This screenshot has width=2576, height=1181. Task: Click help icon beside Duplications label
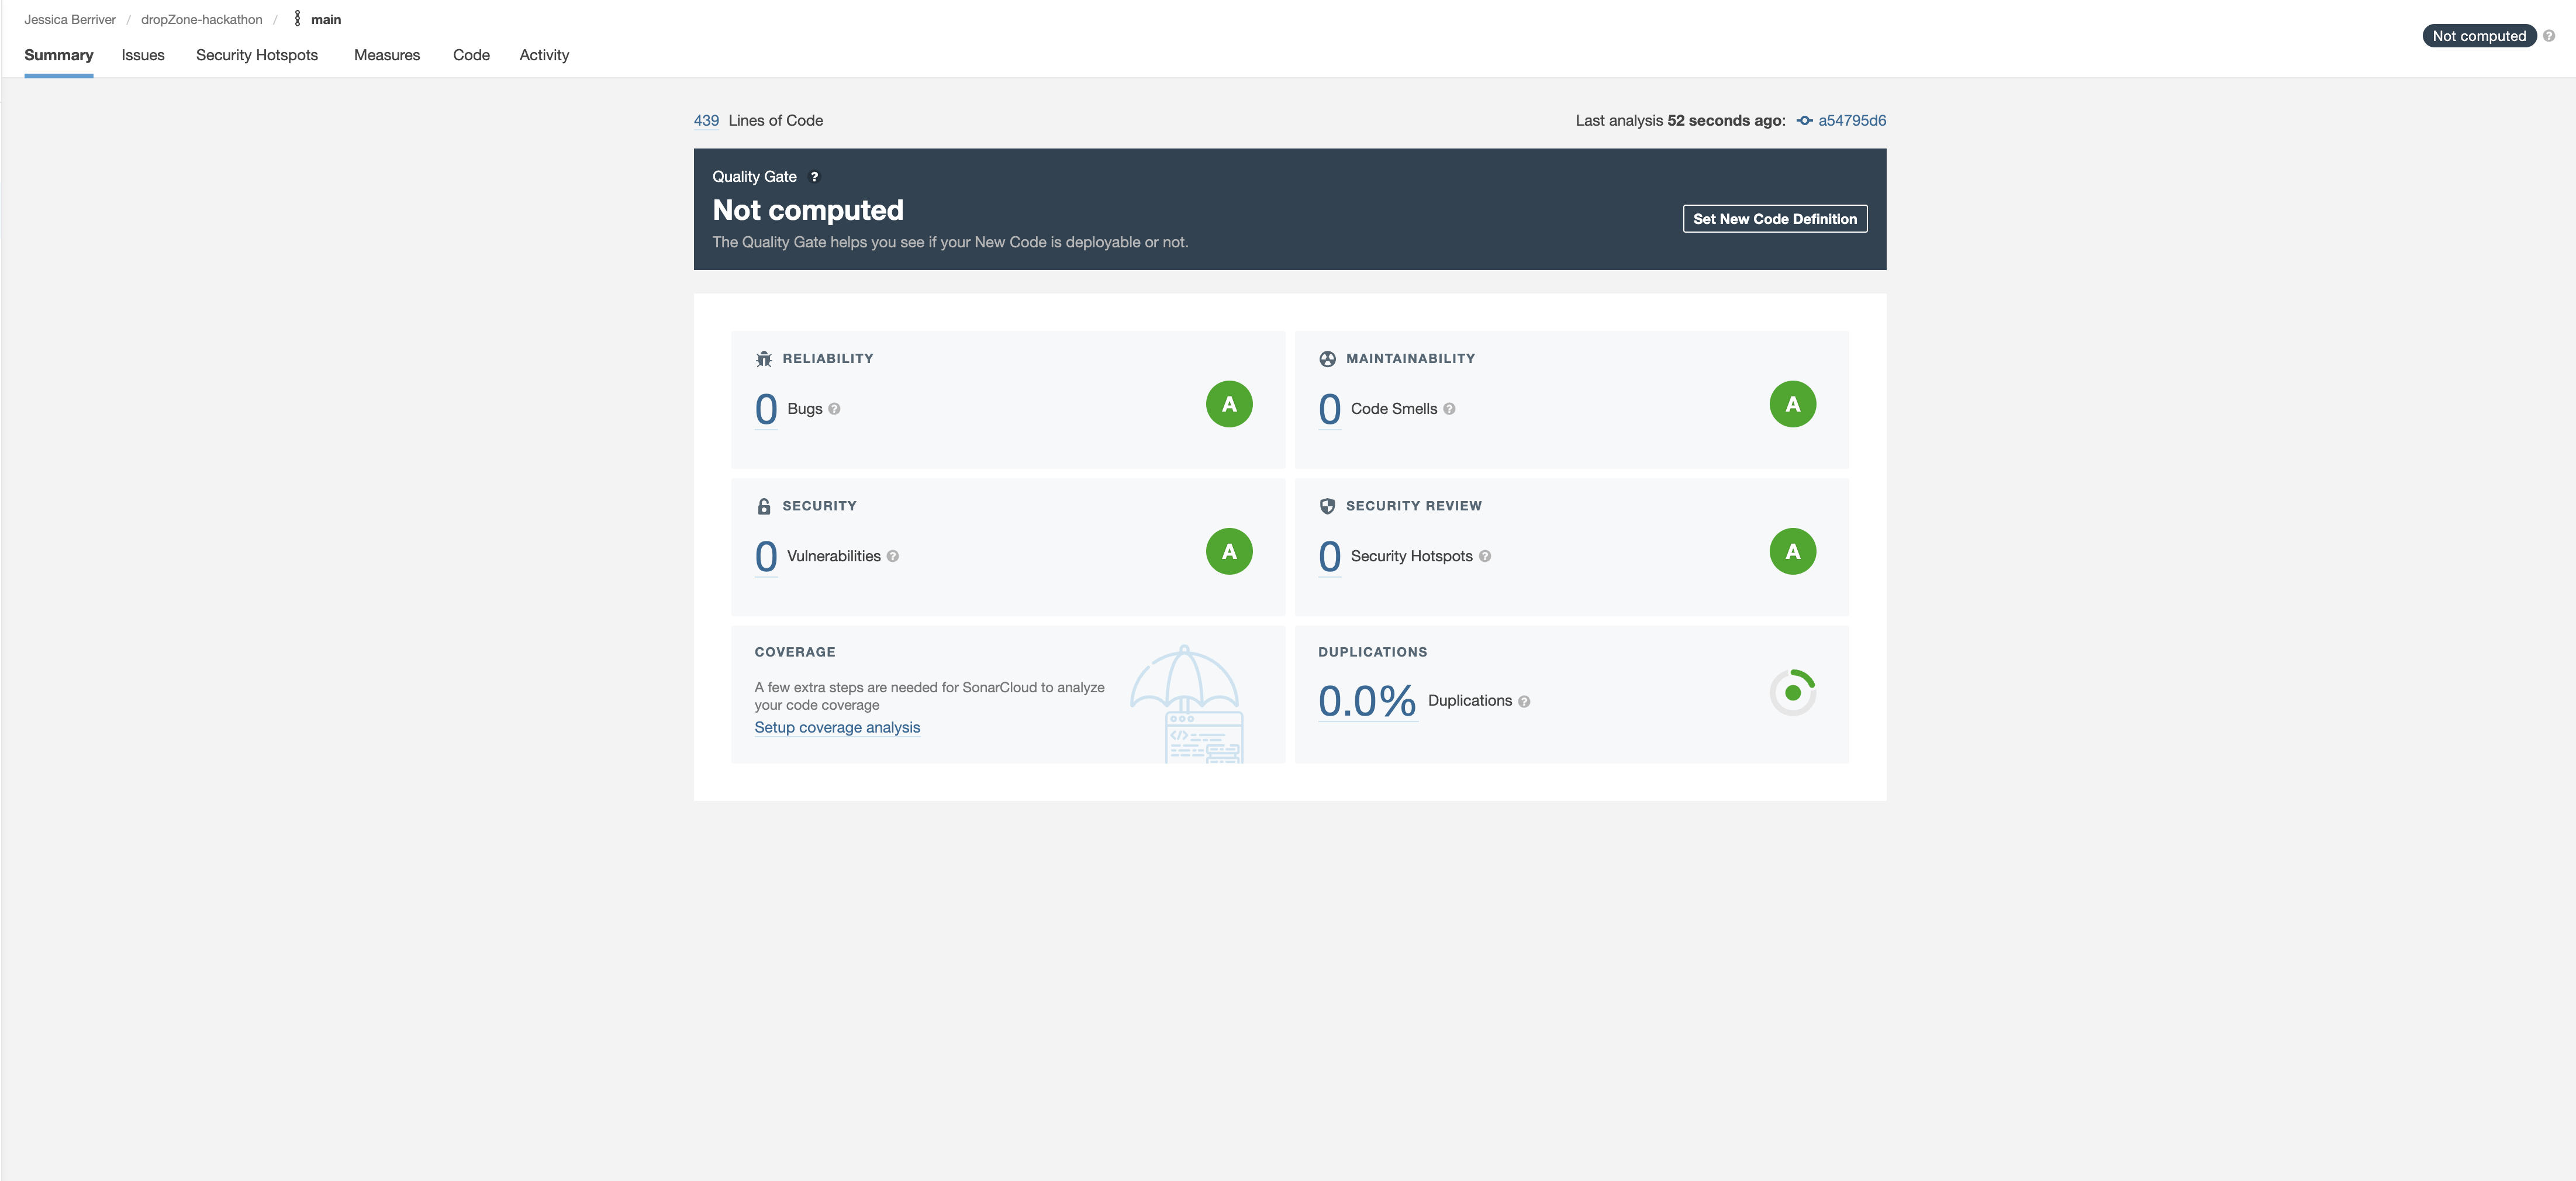tap(1524, 702)
